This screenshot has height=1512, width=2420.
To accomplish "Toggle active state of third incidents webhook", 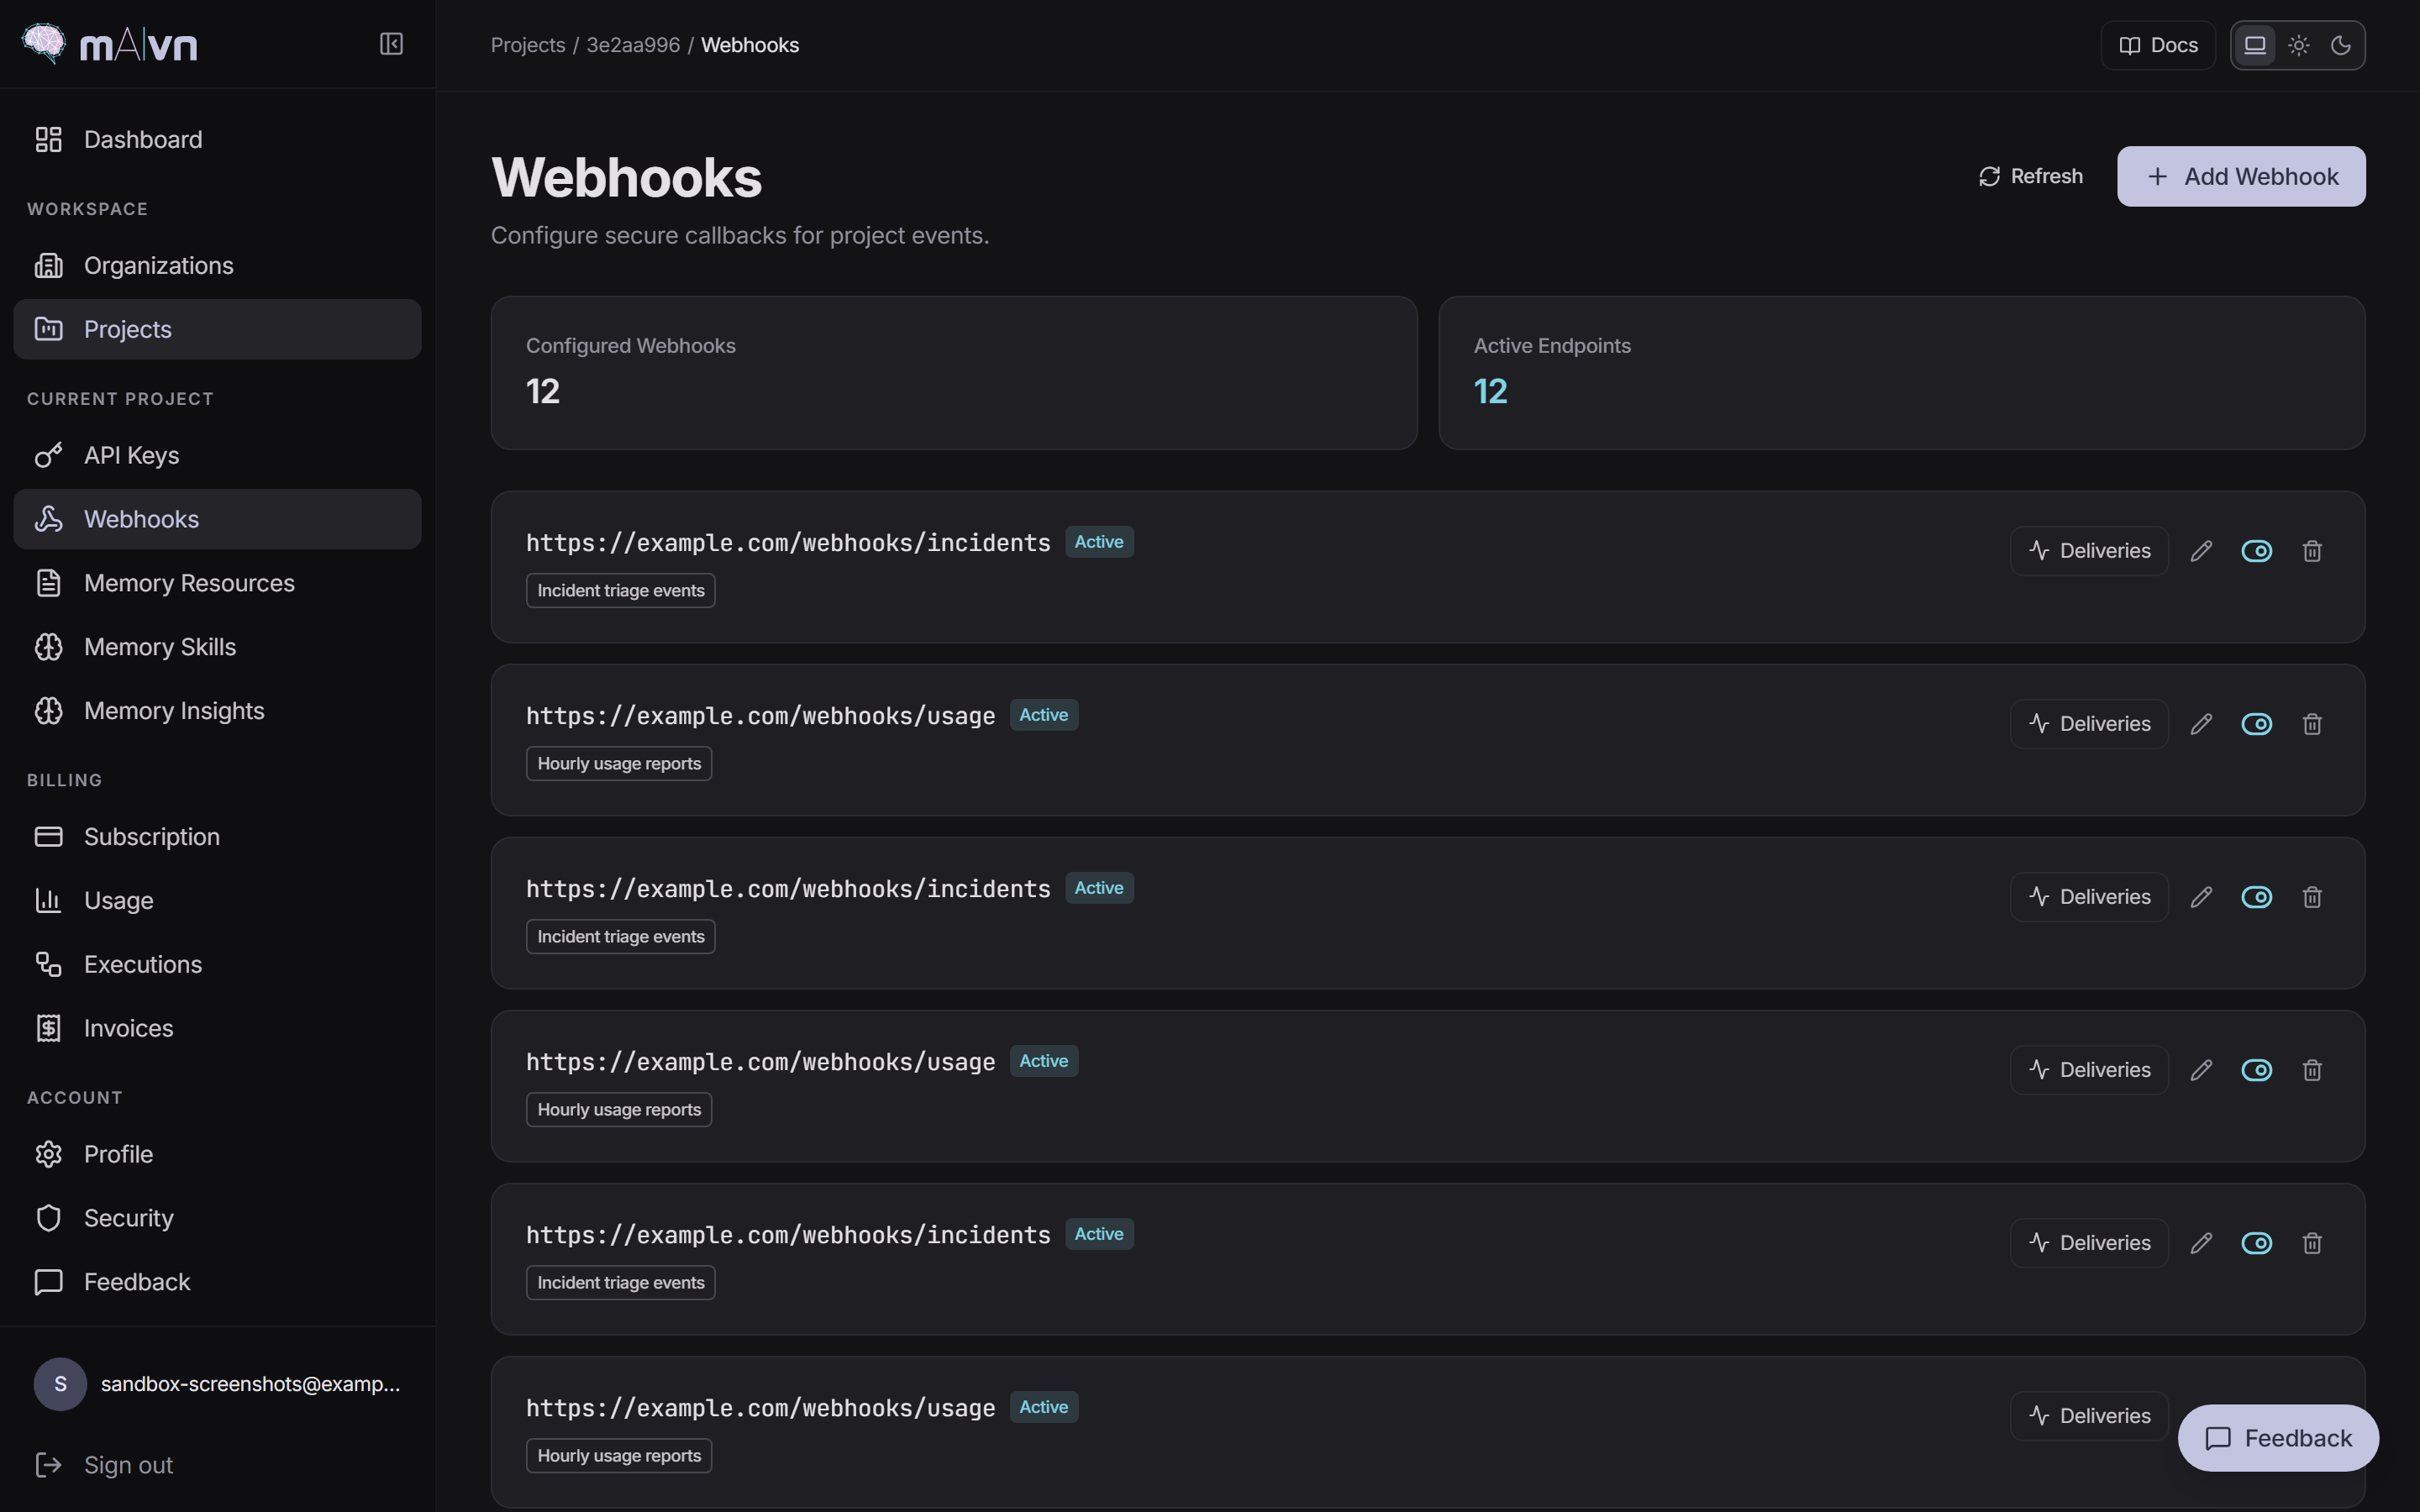I will (2257, 1243).
